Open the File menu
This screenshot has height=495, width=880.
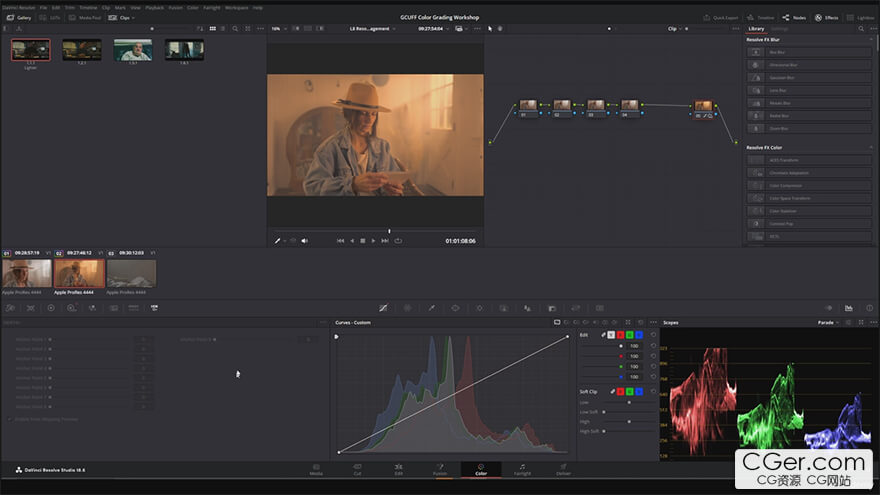click(x=43, y=8)
